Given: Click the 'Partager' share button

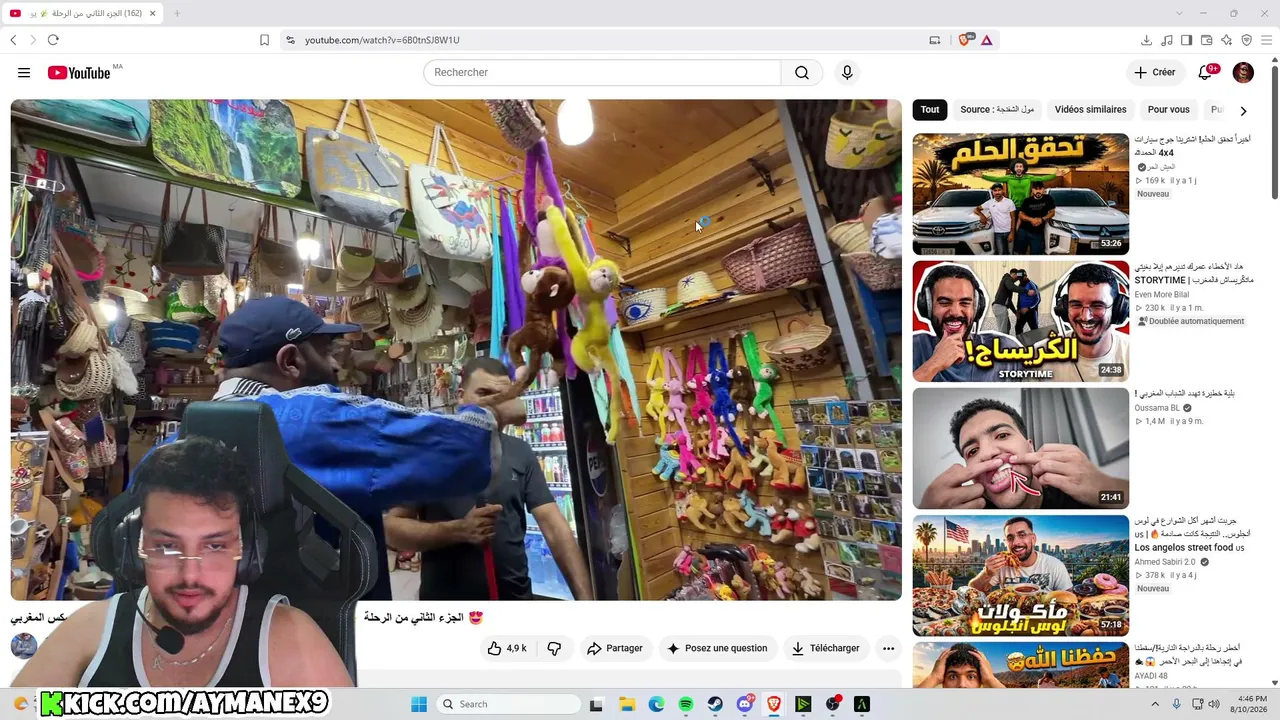Looking at the screenshot, I should pyautogui.click(x=615, y=648).
